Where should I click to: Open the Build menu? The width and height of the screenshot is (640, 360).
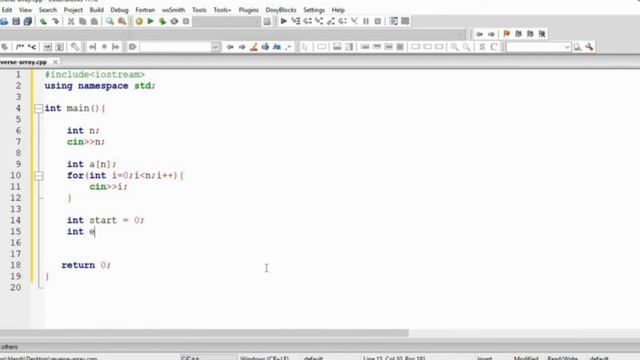coord(97,10)
